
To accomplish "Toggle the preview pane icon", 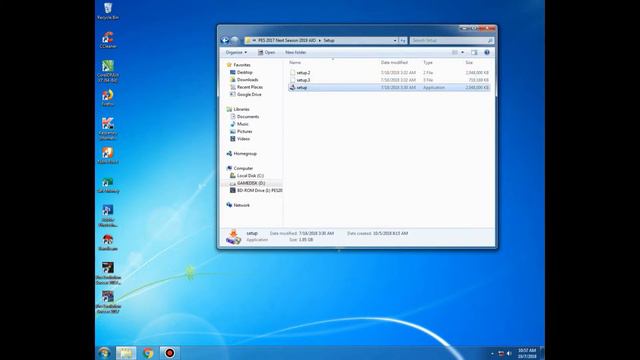I will click(474, 52).
